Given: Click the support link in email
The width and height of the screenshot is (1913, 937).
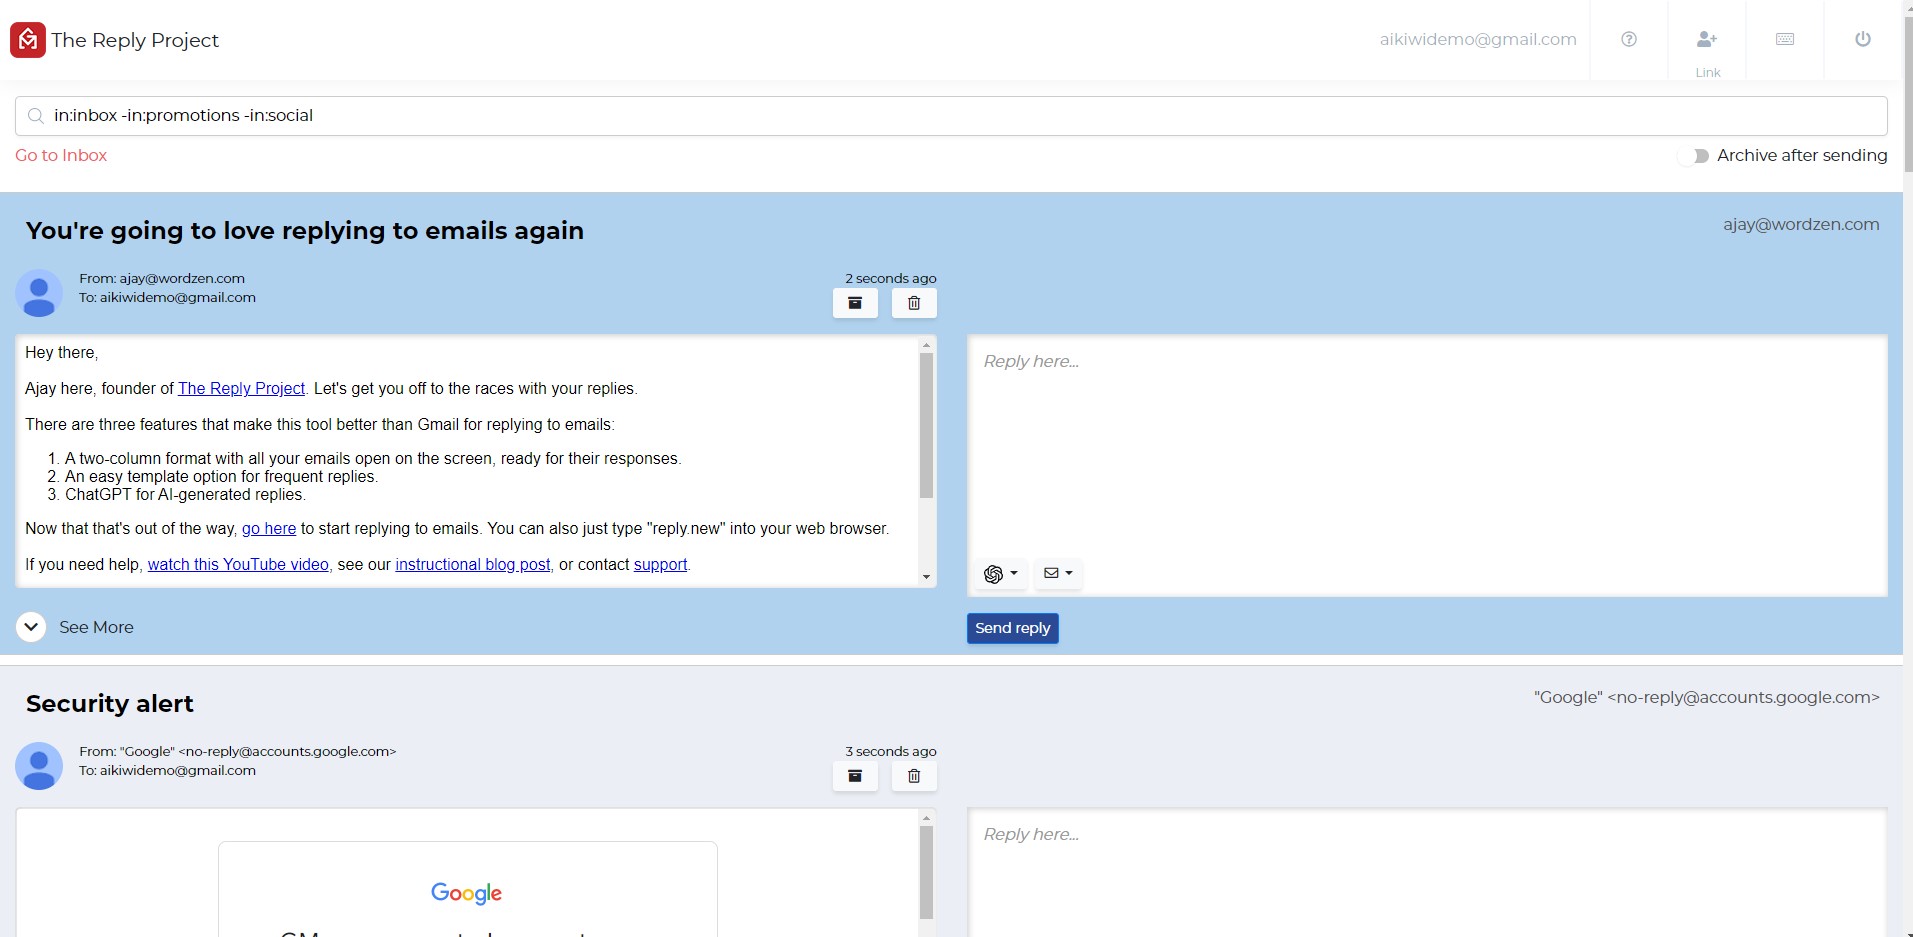Looking at the screenshot, I should point(661,564).
